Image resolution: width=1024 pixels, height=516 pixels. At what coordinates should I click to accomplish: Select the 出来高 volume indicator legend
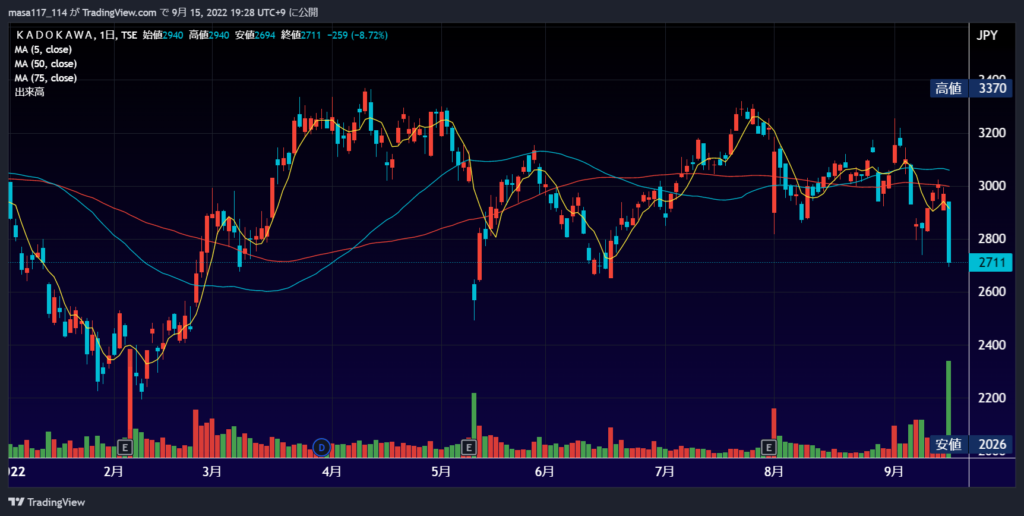click(x=29, y=93)
